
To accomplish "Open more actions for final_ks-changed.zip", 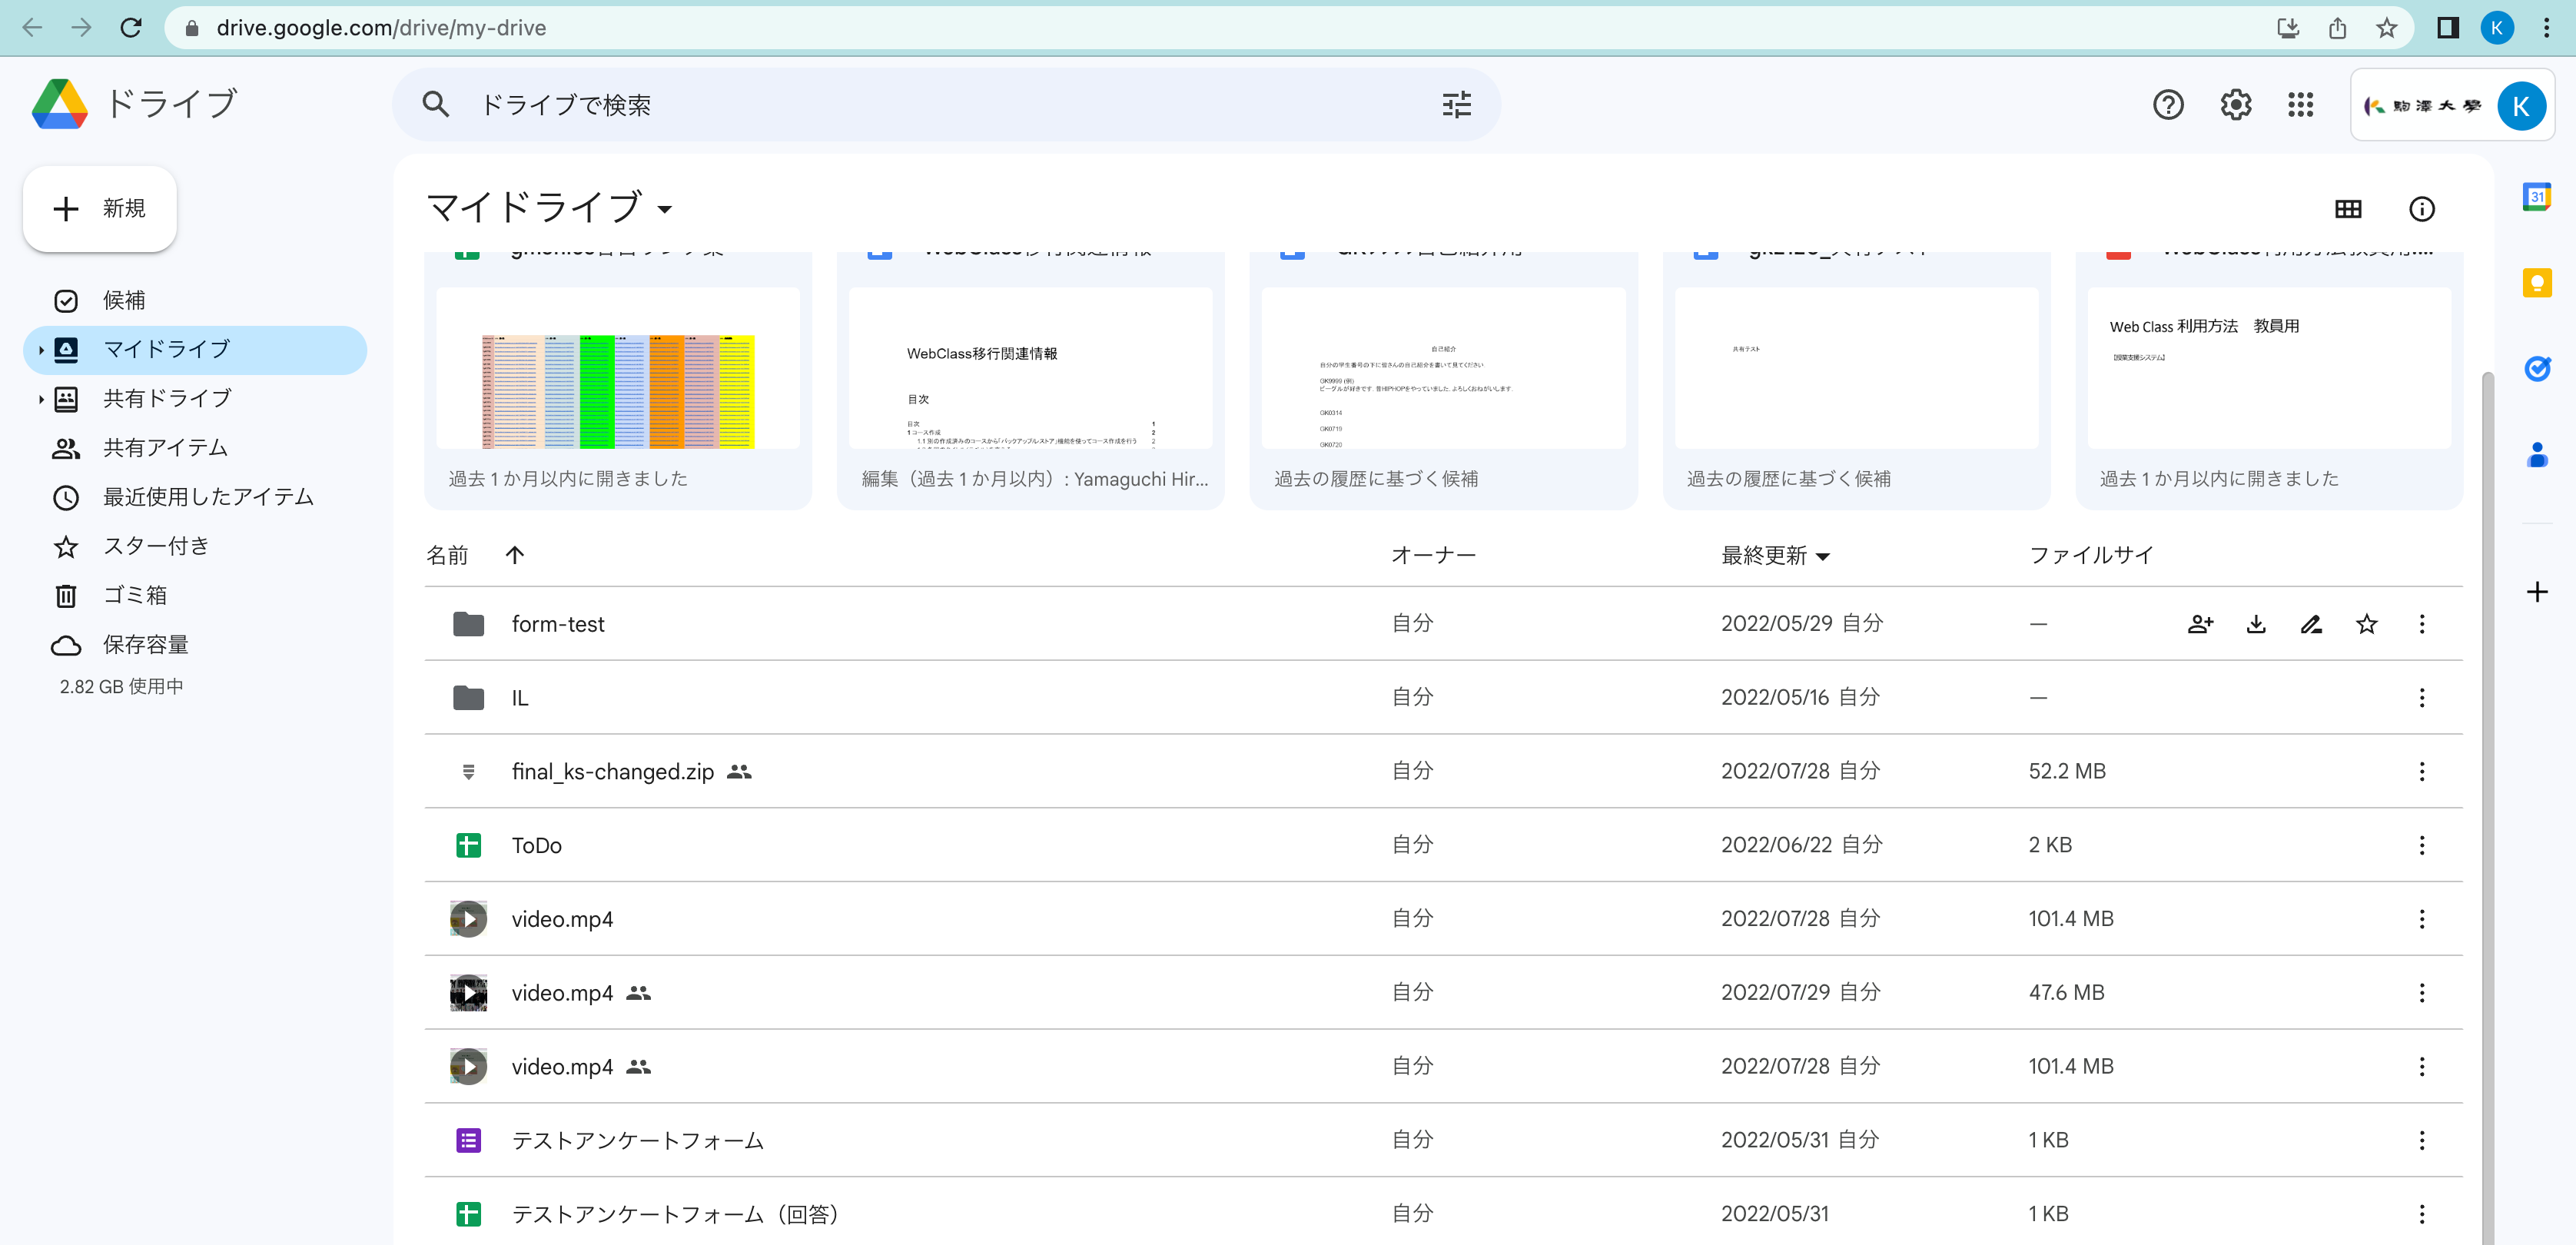I will click(x=2421, y=772).
